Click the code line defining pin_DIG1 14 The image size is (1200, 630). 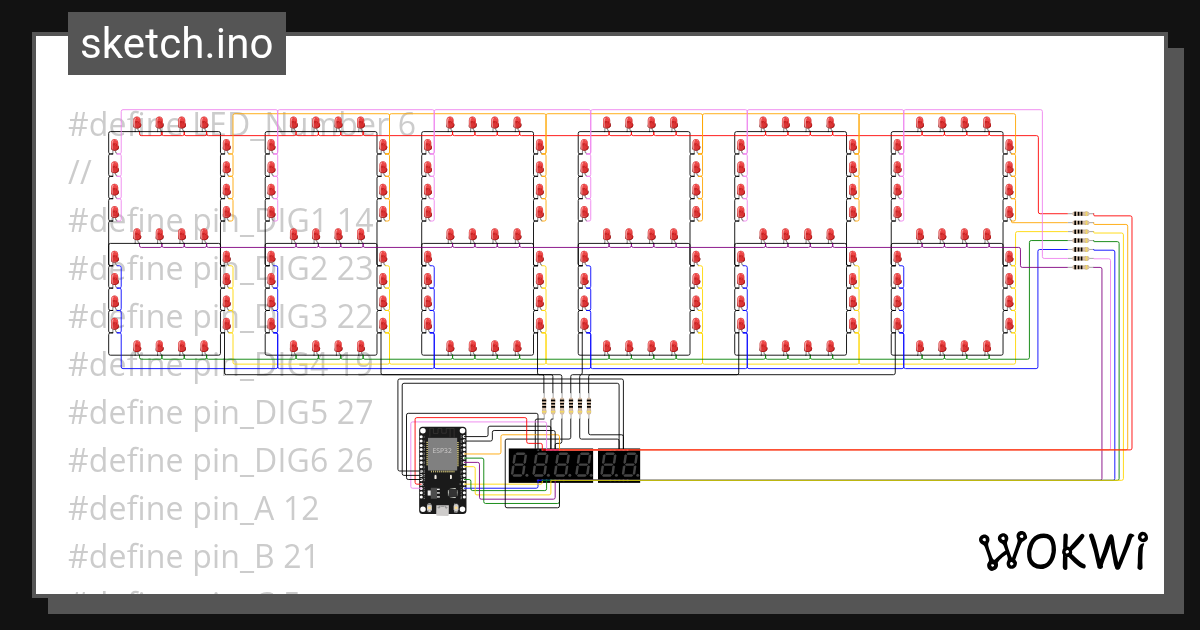pos(220,220)
